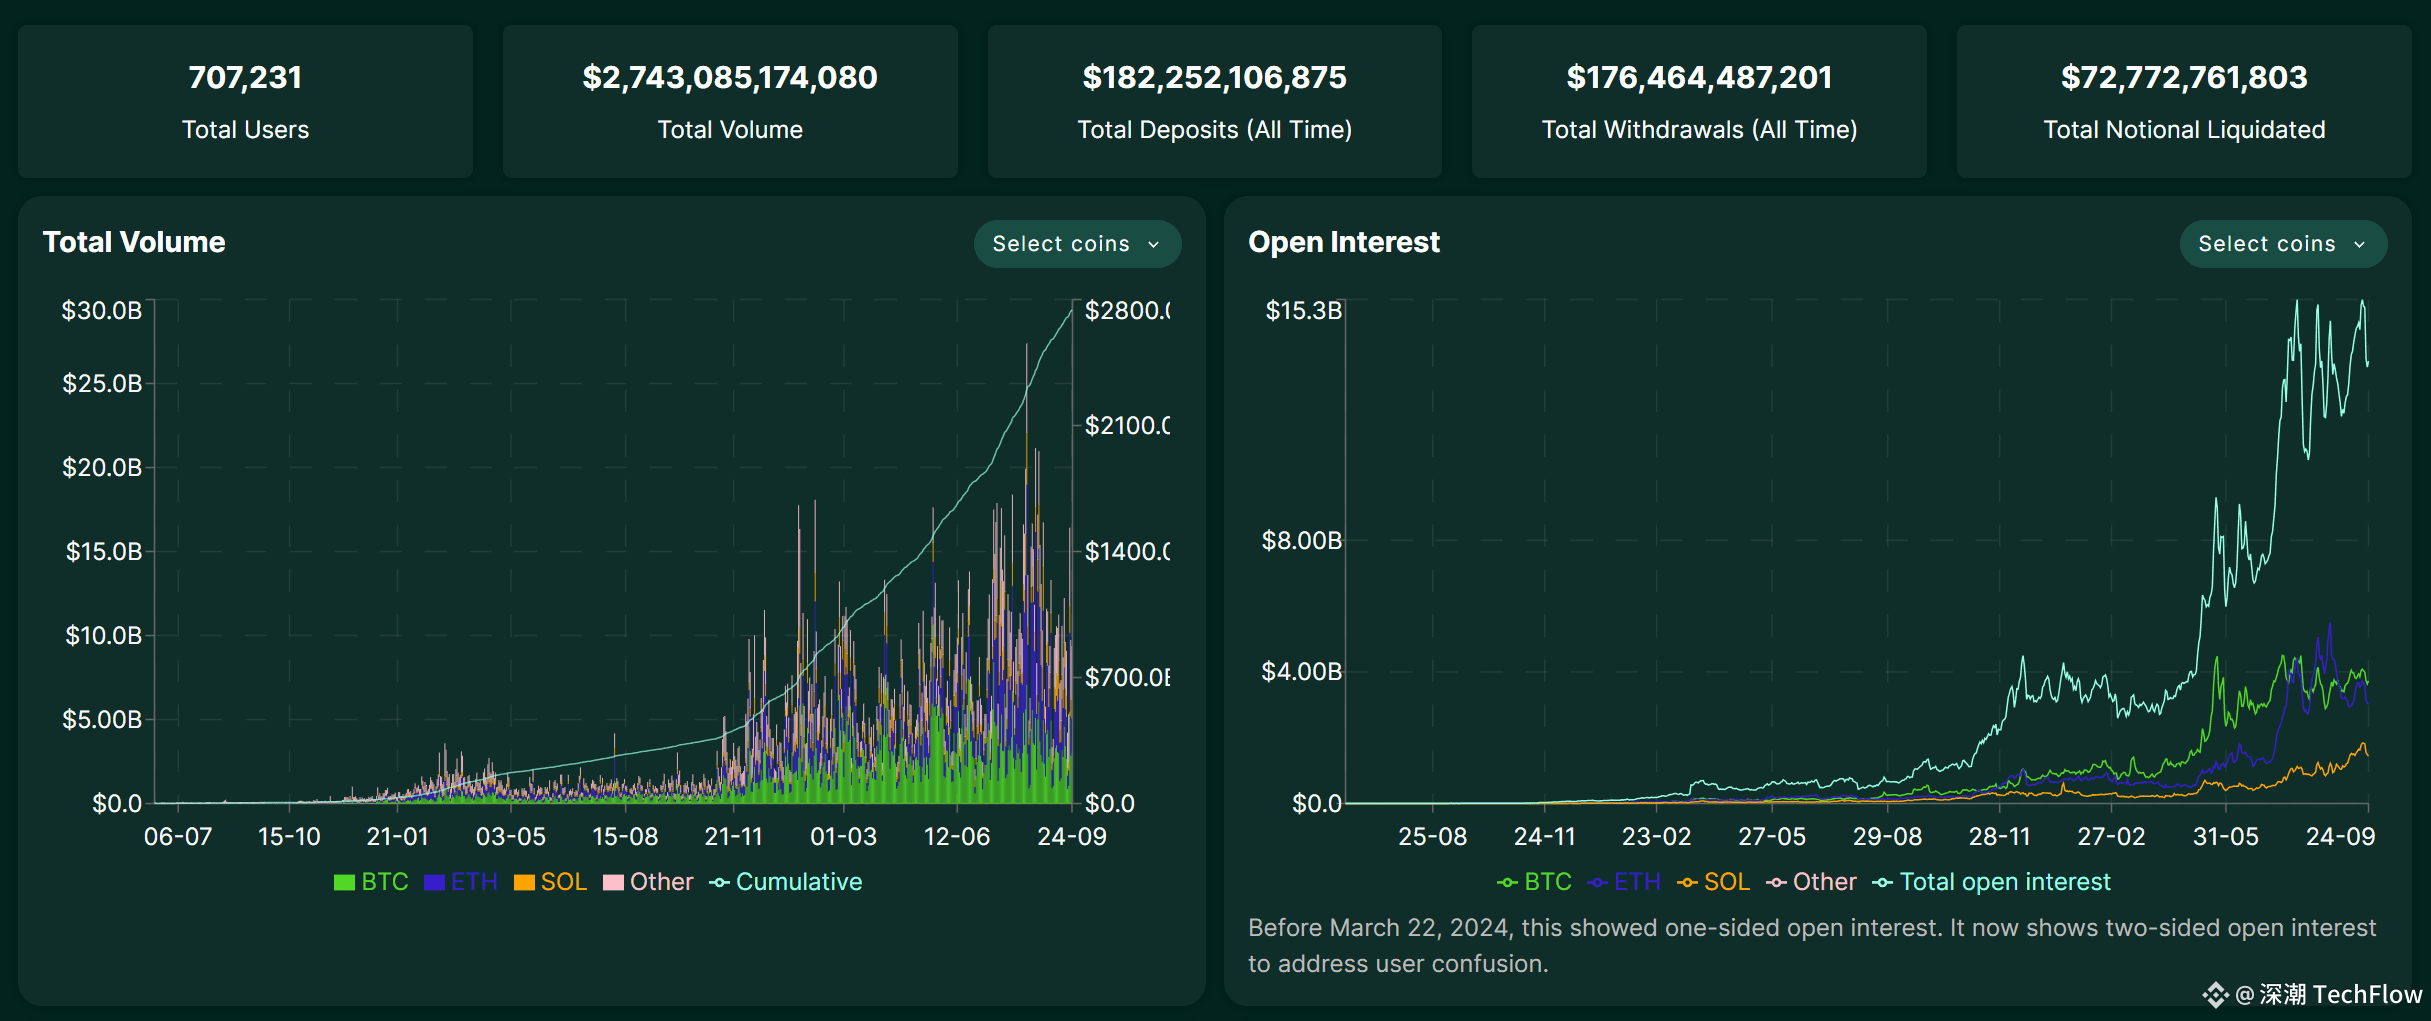Click the Open Interest chart title

[1343, 242]
